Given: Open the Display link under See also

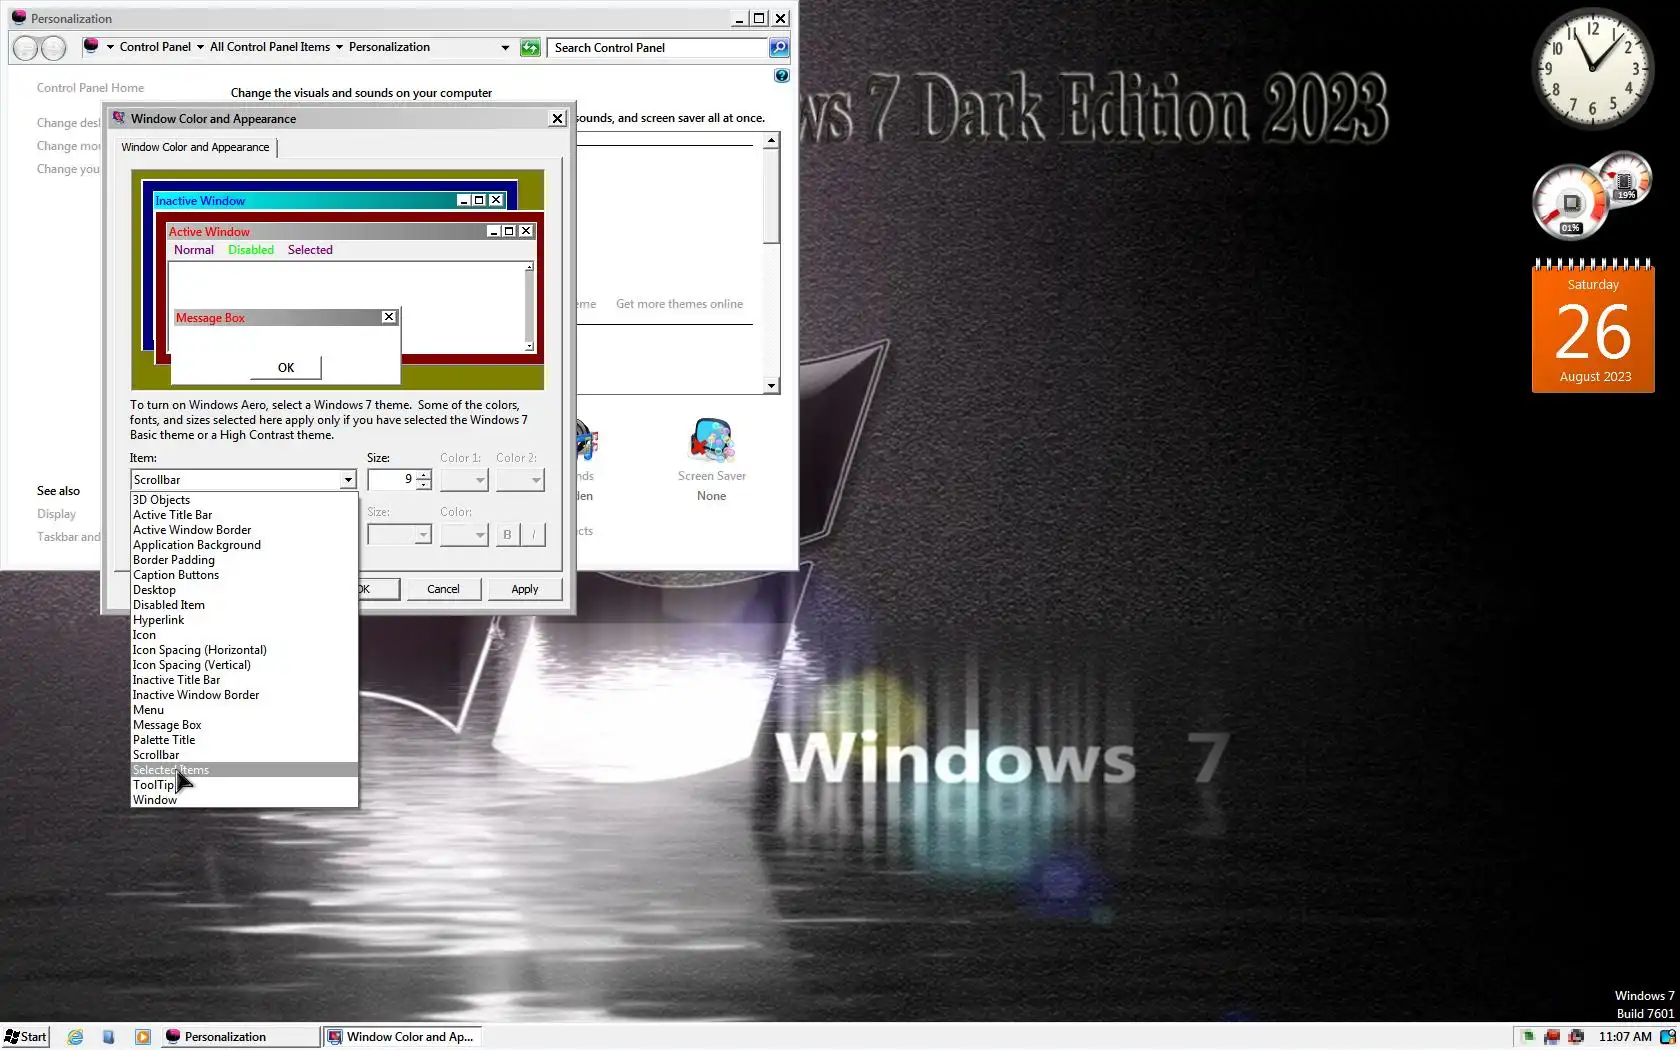Looking at the screenshot, I should [56, 514].
